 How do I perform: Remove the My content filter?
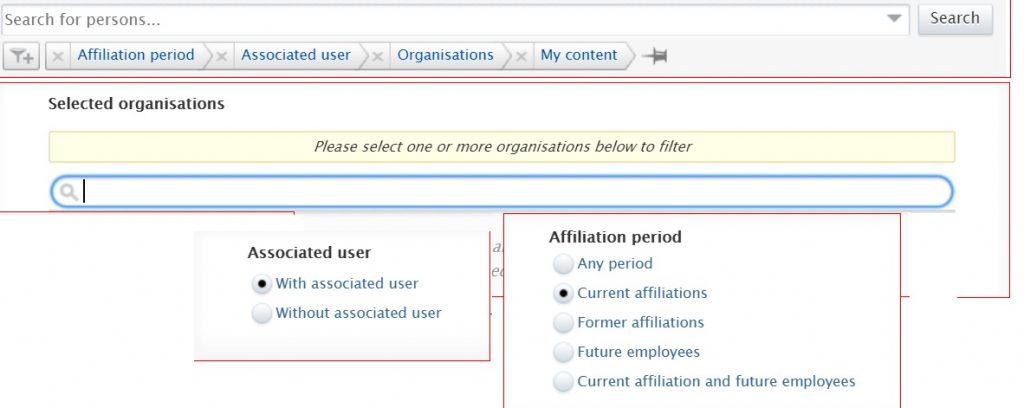click(x=522, y=57)
